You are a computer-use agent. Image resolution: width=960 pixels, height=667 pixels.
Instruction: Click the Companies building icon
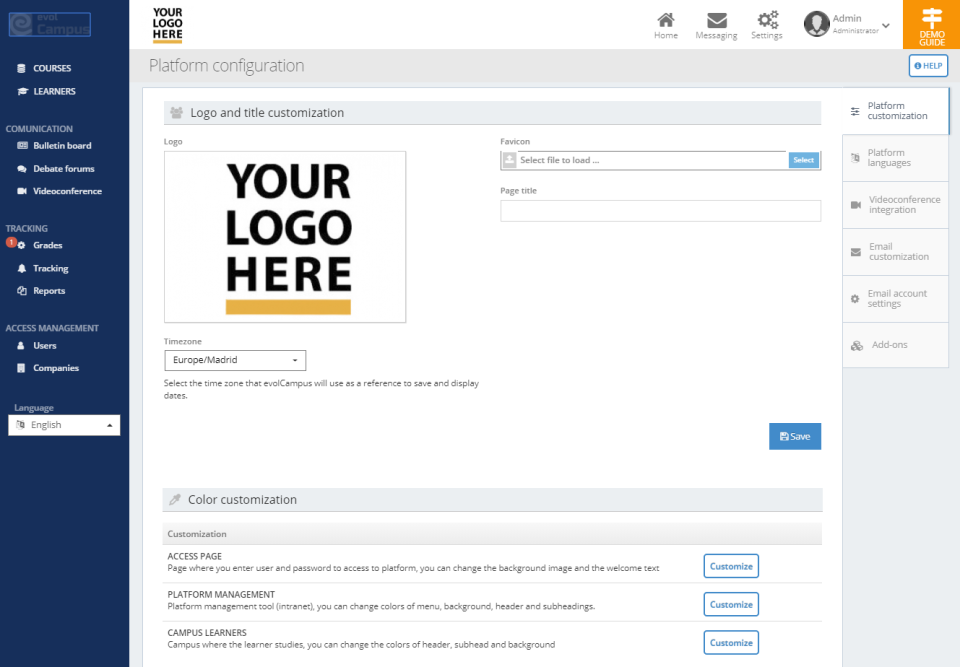click(x=21, y=368)
